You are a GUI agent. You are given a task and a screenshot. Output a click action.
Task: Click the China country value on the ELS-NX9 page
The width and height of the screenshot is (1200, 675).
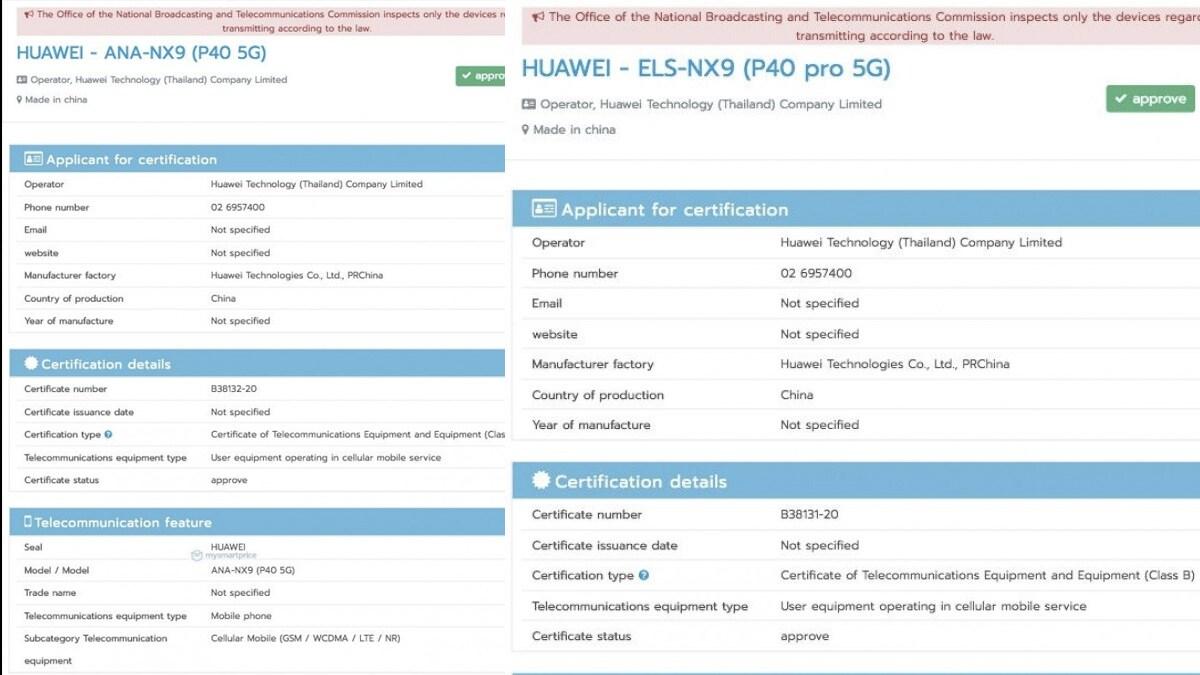[x=797, y=395]
